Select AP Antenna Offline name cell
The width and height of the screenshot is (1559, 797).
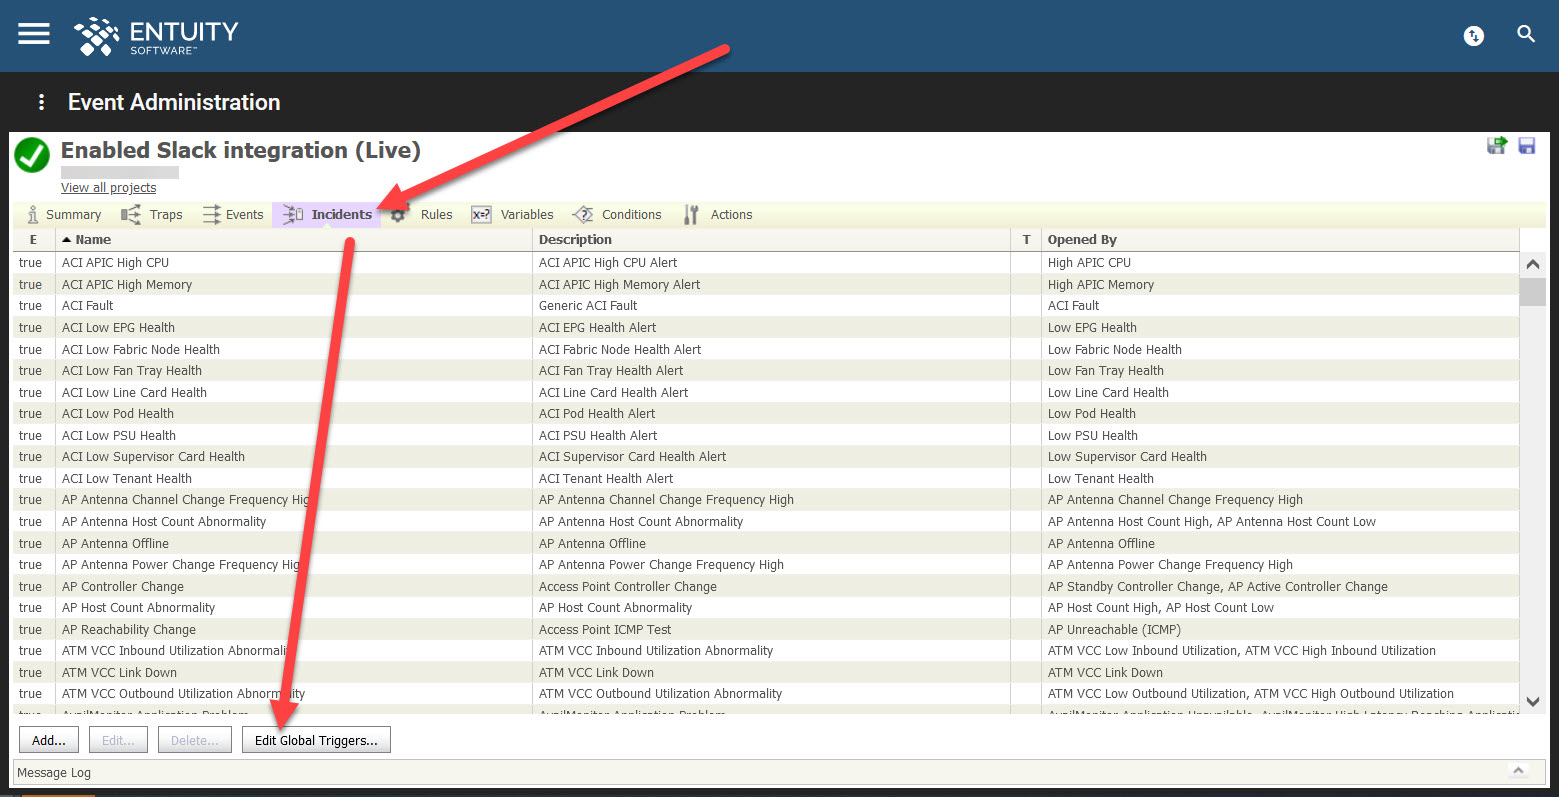click(294, 544)
